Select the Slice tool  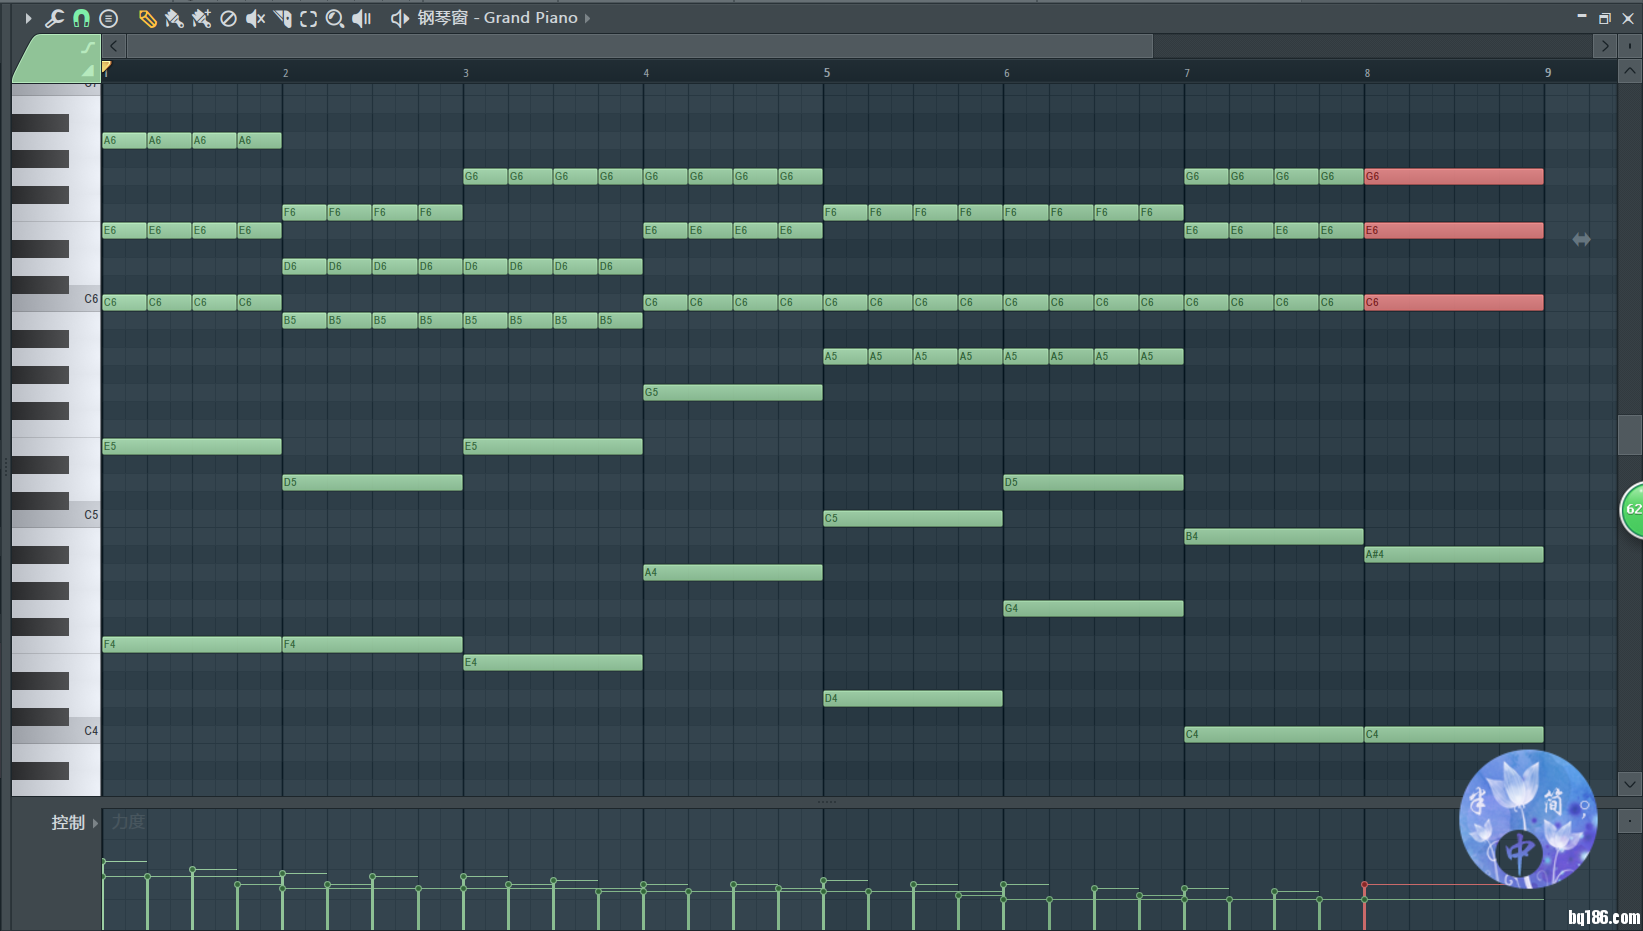tap(282, 18)
